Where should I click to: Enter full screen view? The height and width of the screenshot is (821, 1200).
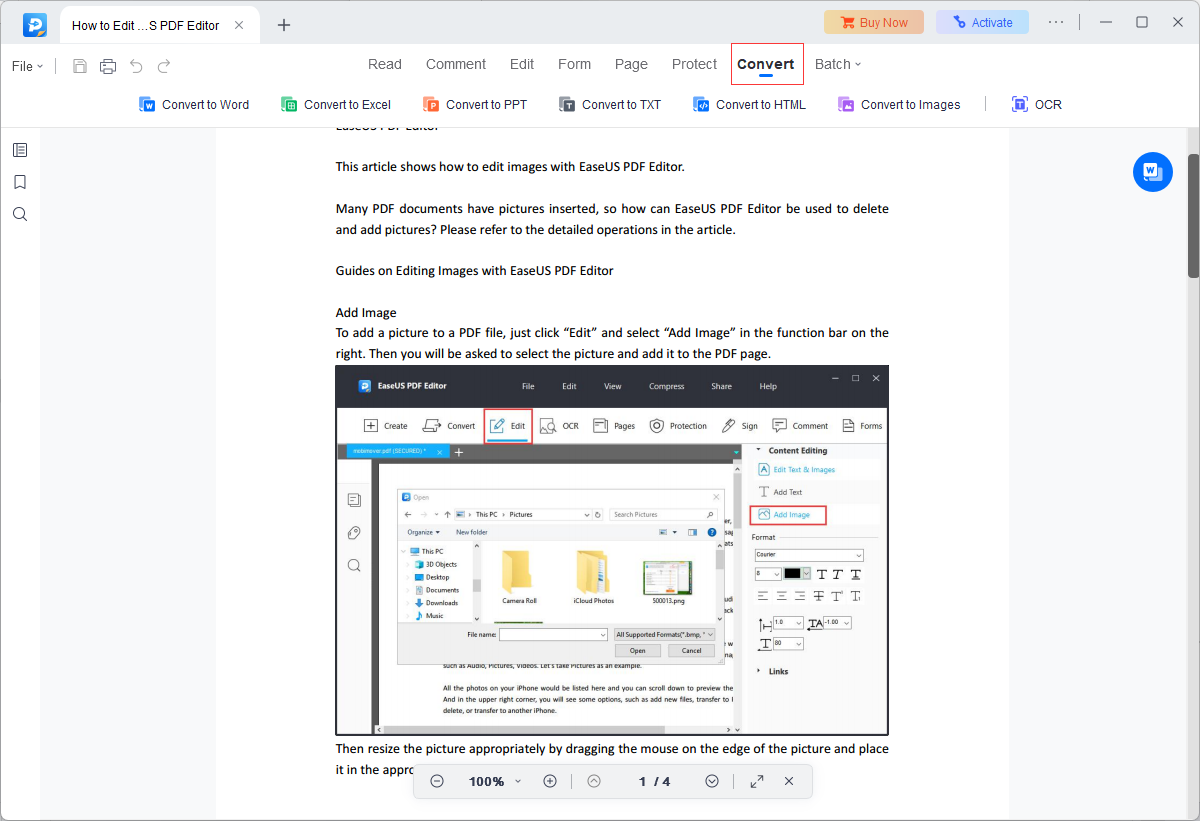click(757, 781)
